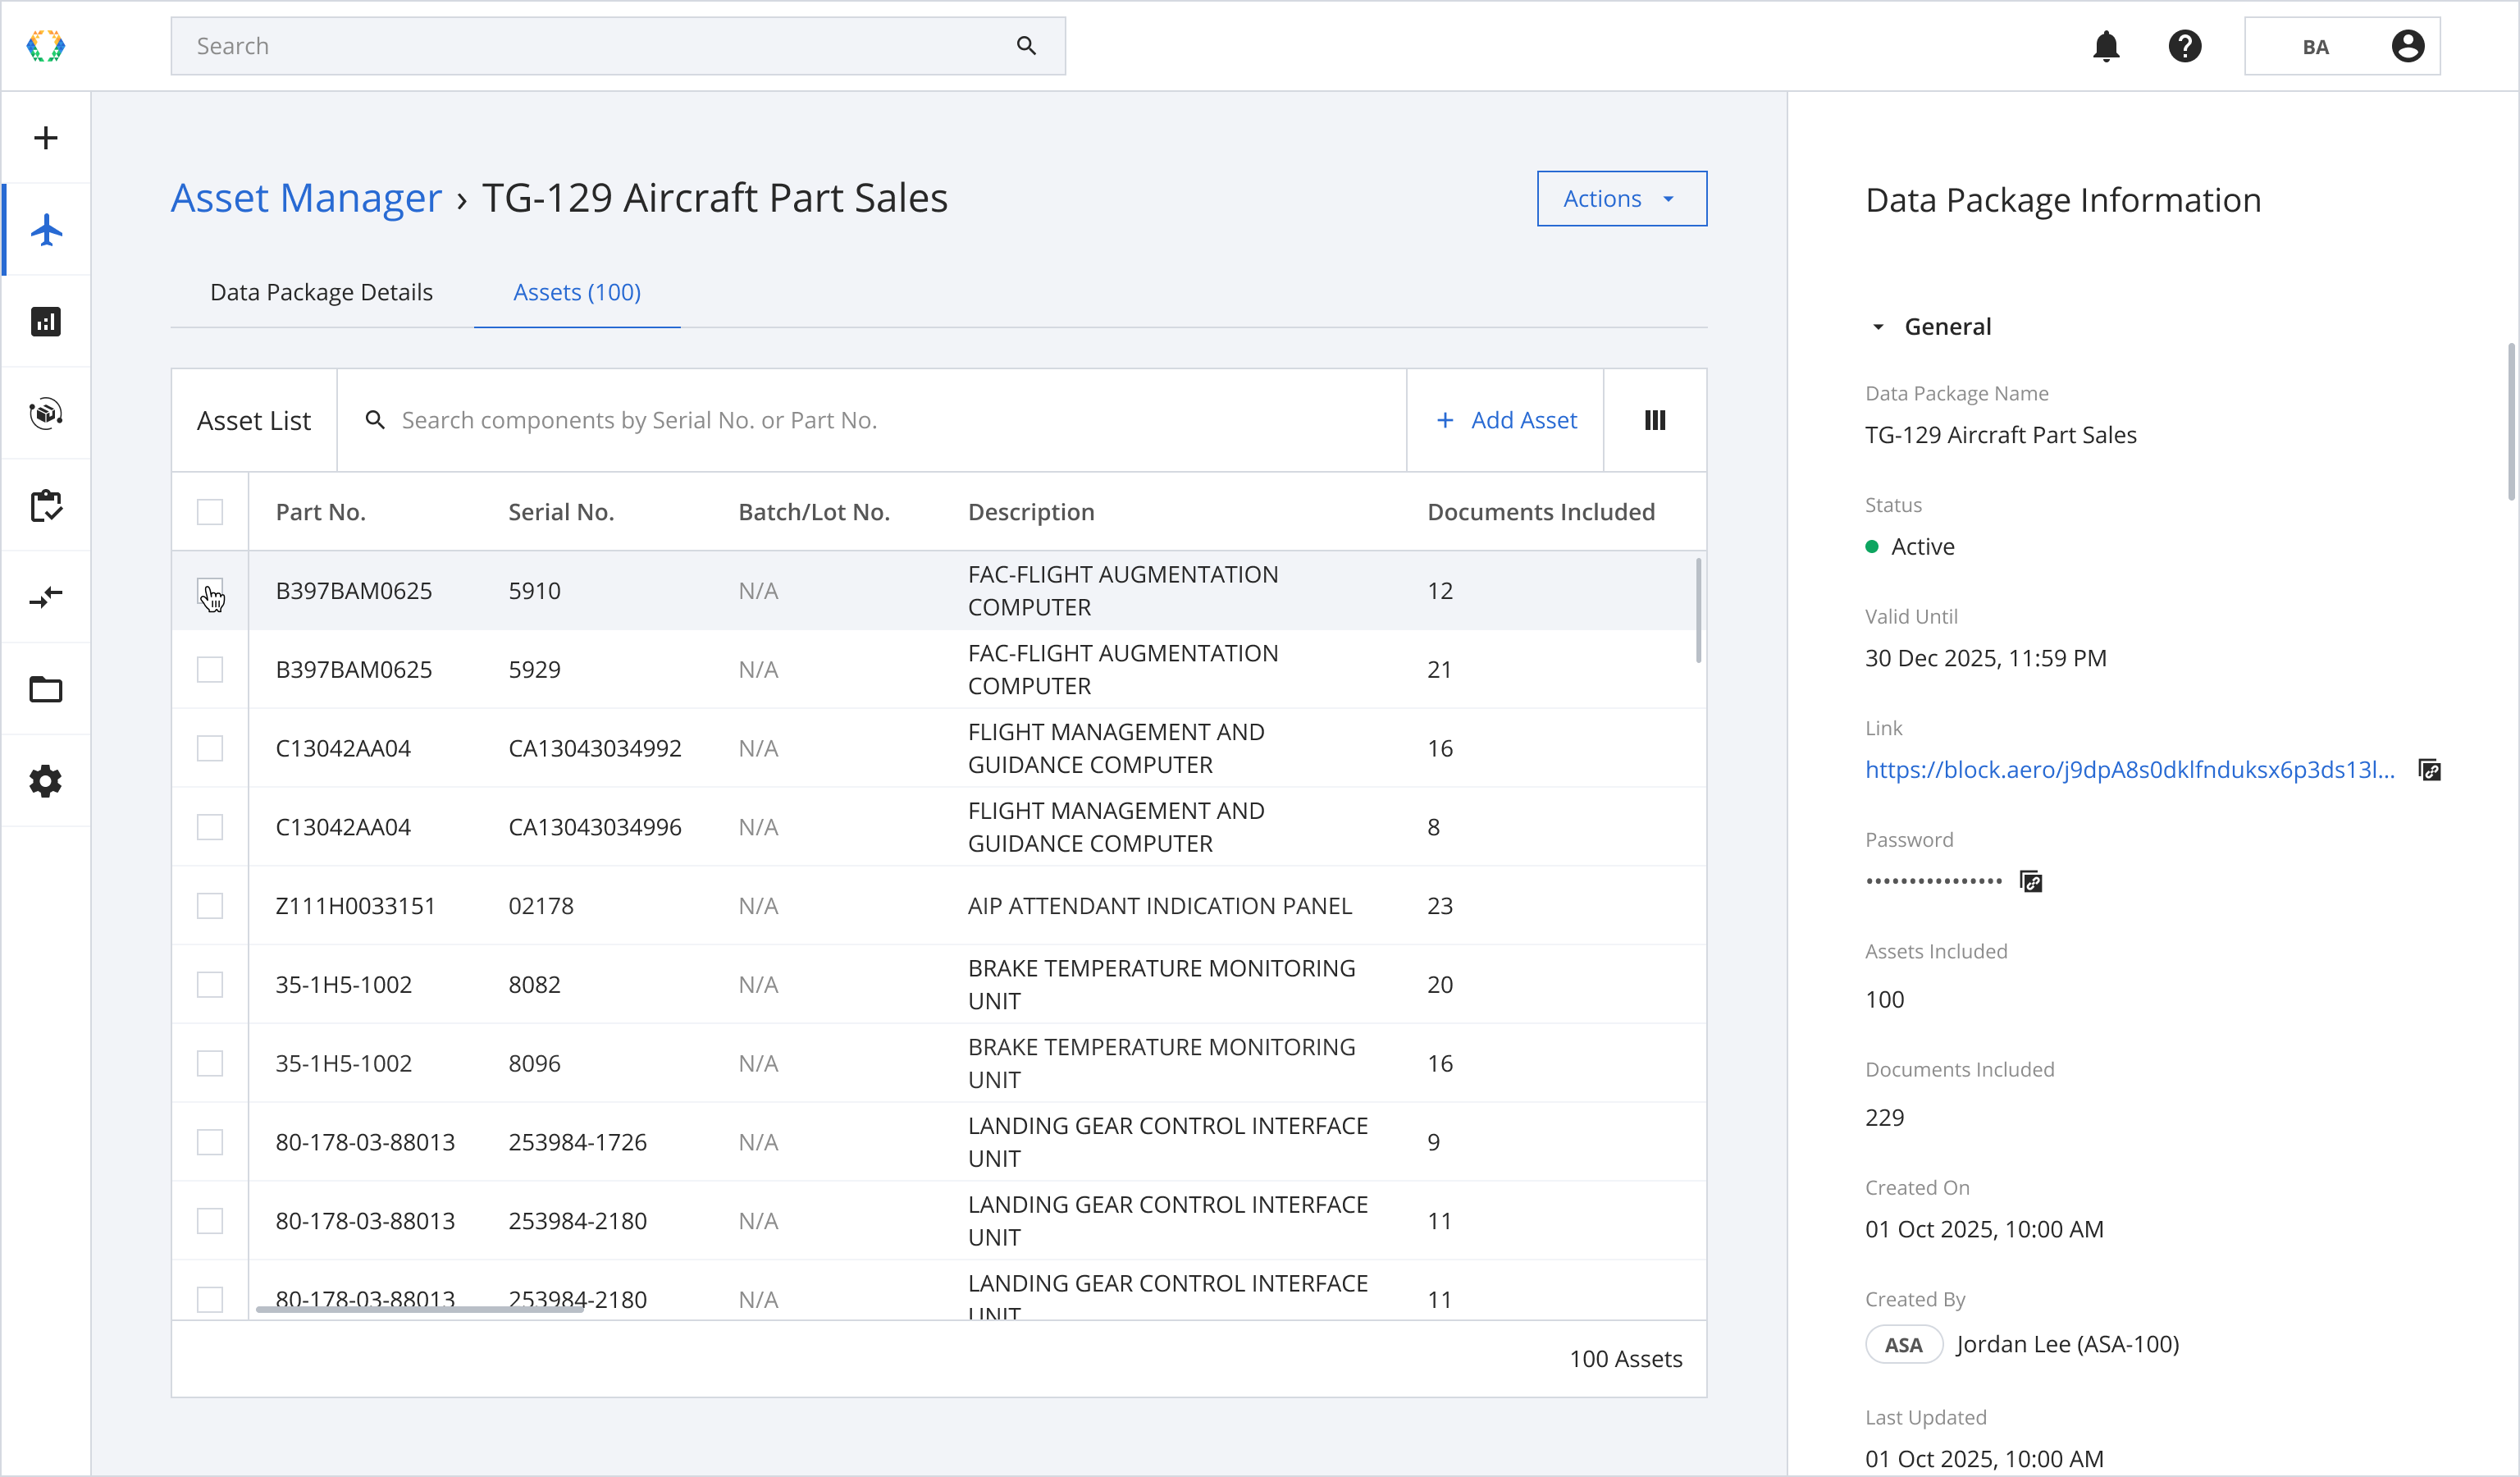Click the asset table horizontal scrollbar

point(420,1308)
